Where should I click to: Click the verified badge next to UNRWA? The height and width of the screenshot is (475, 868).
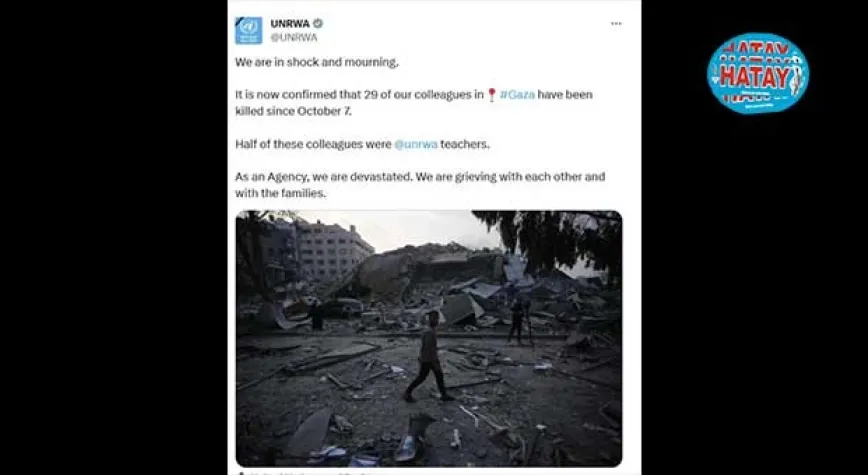pos(318,23)
